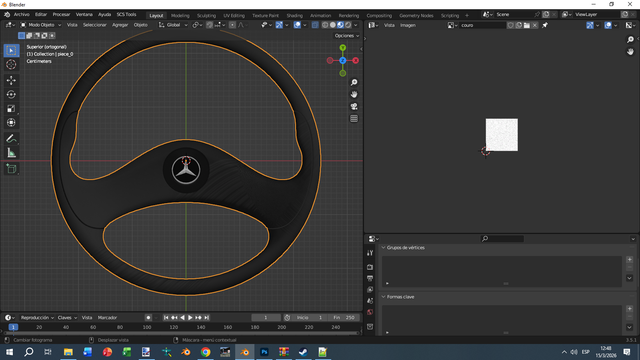Select the Select Box tool in the 3D viewport toolbar
This screenshot has height=360, width=640.
pyautogui.click(x=11, y=51)
